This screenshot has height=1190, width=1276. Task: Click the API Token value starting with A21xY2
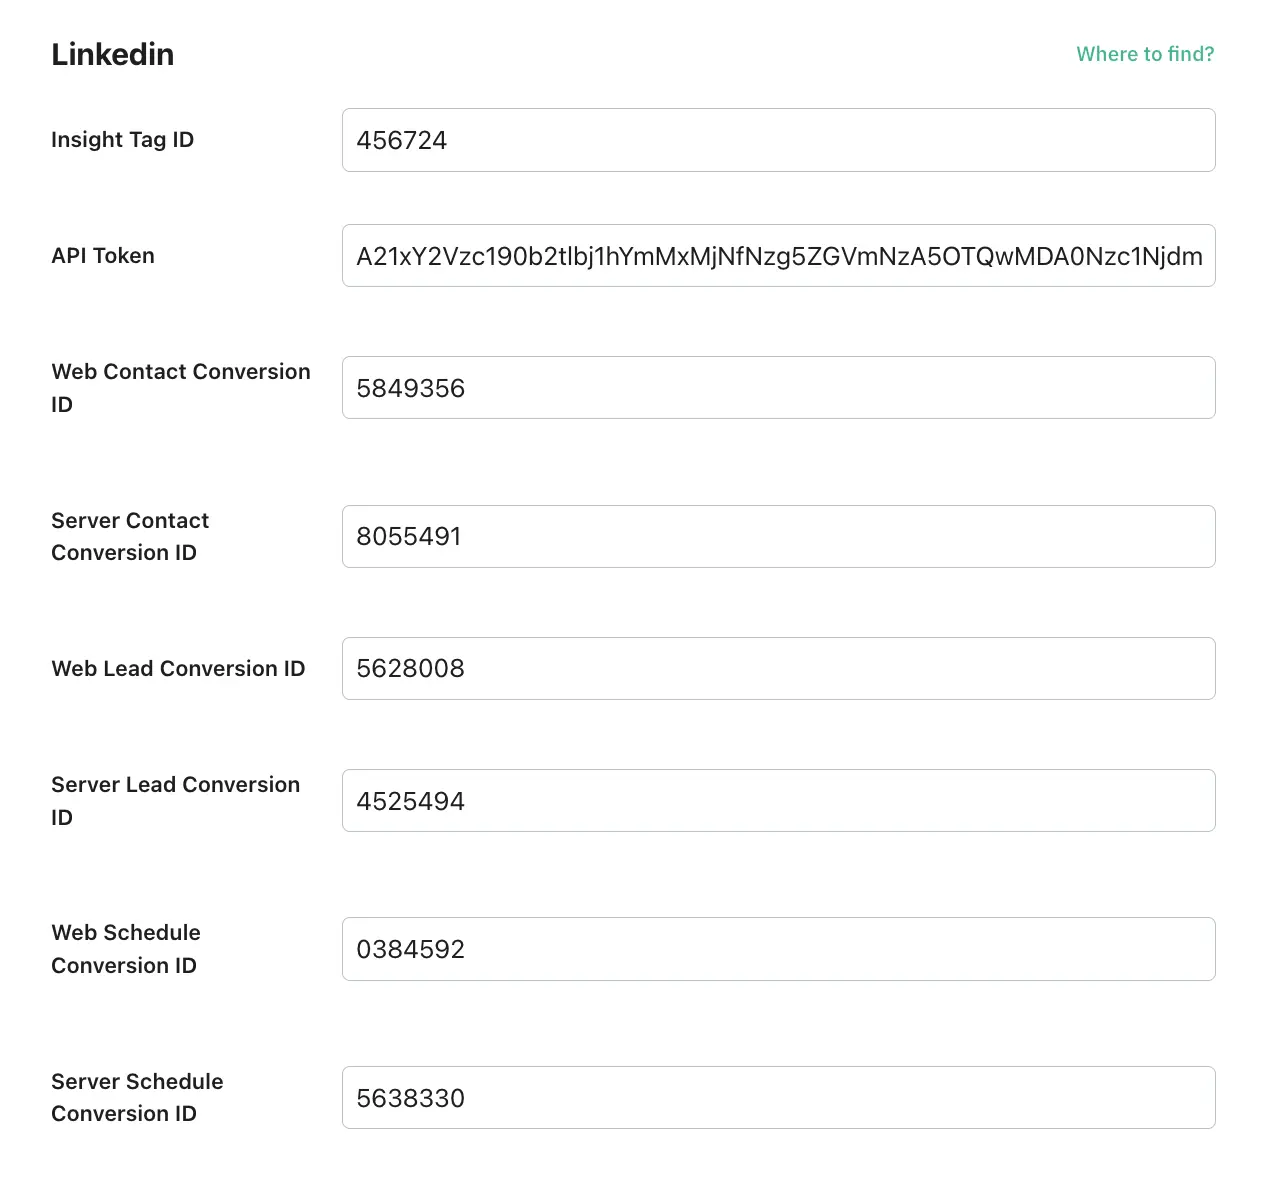778,256
